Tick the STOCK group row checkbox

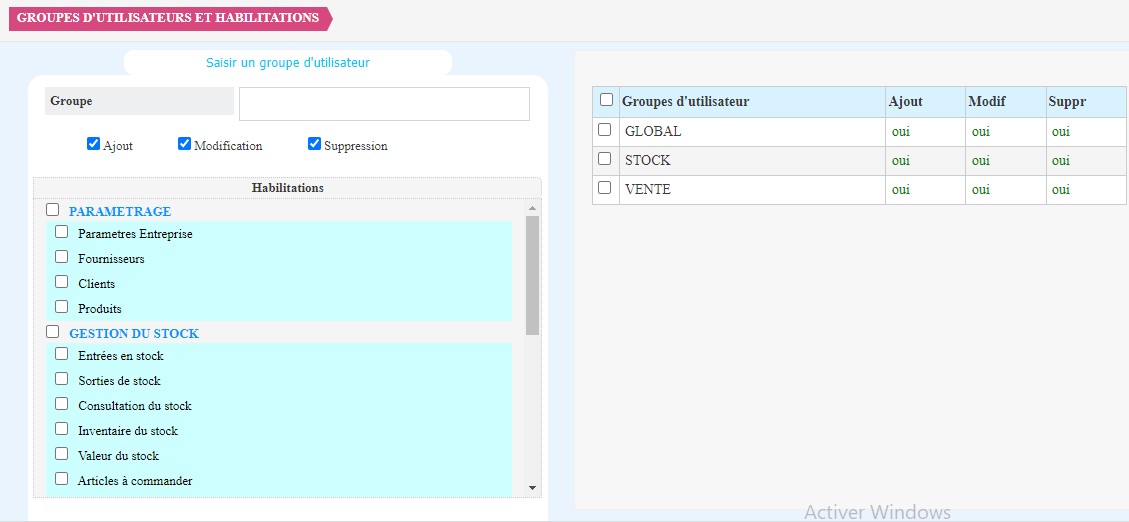(x=604, y=159)
